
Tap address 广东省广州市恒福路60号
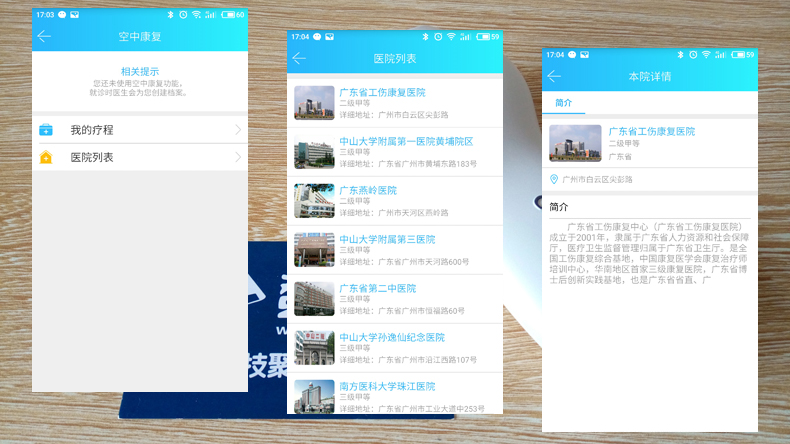[x=422, y=311]
